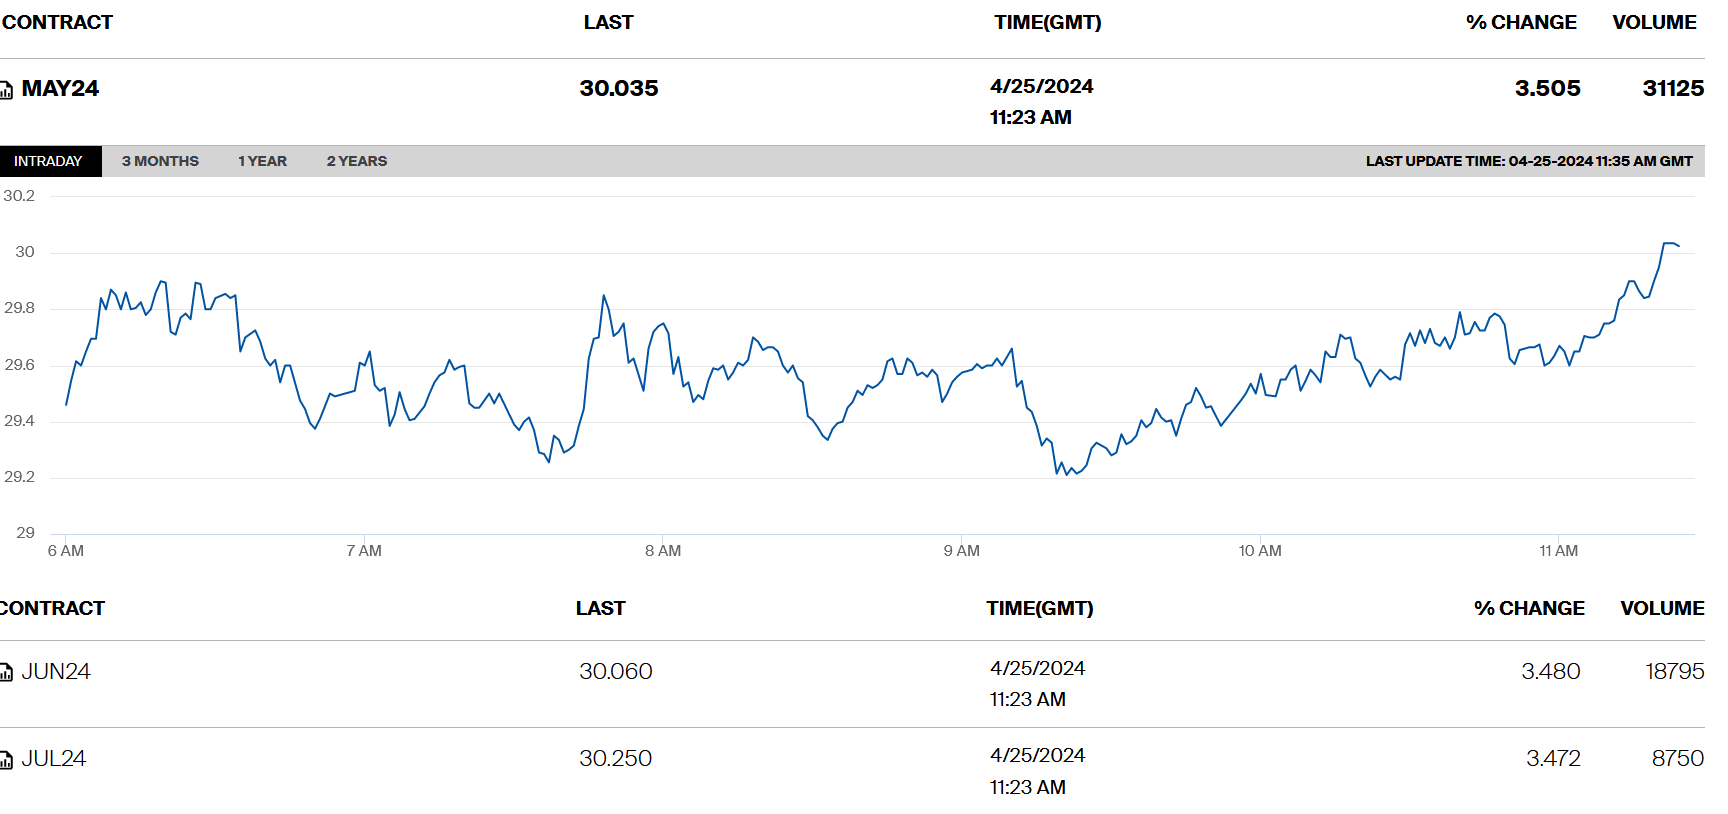The width and height of the screenshot is (1728, 814).
Task: Select the JUL24 contract label
Action: 54,759
